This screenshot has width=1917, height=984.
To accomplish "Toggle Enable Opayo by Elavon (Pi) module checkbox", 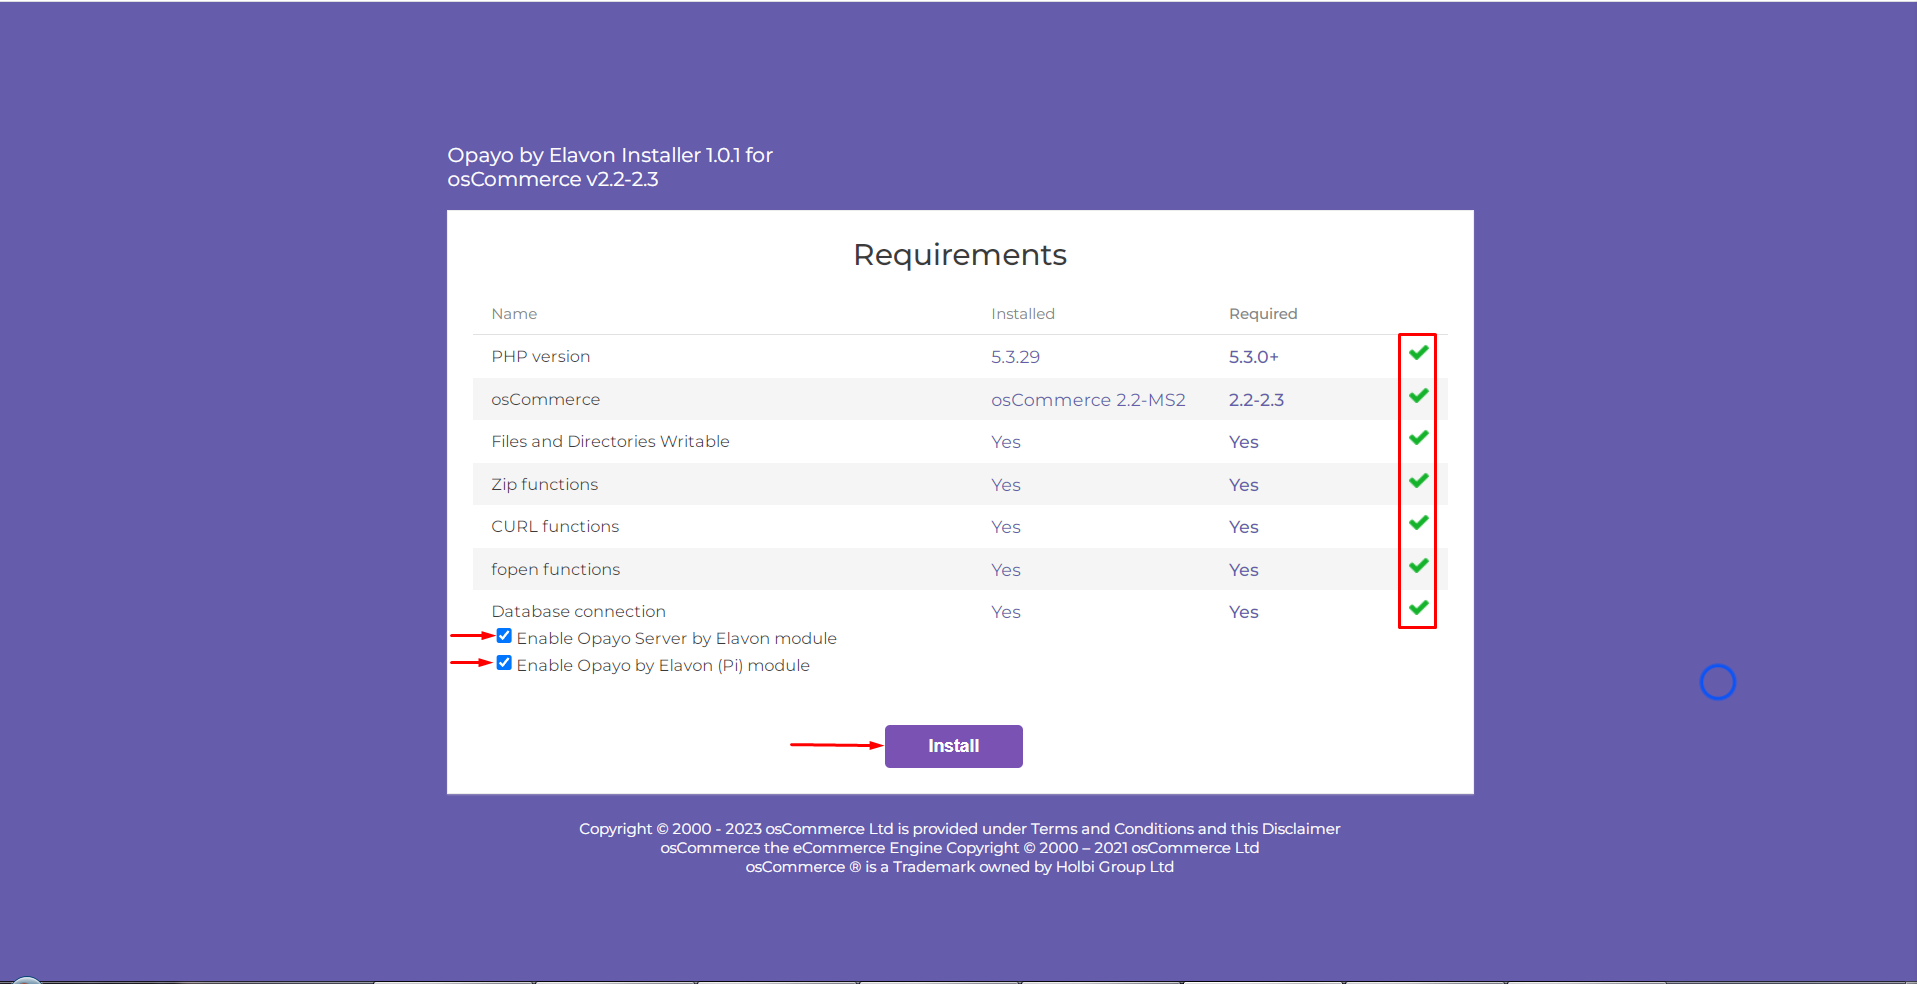I will [x=504, y=663].
